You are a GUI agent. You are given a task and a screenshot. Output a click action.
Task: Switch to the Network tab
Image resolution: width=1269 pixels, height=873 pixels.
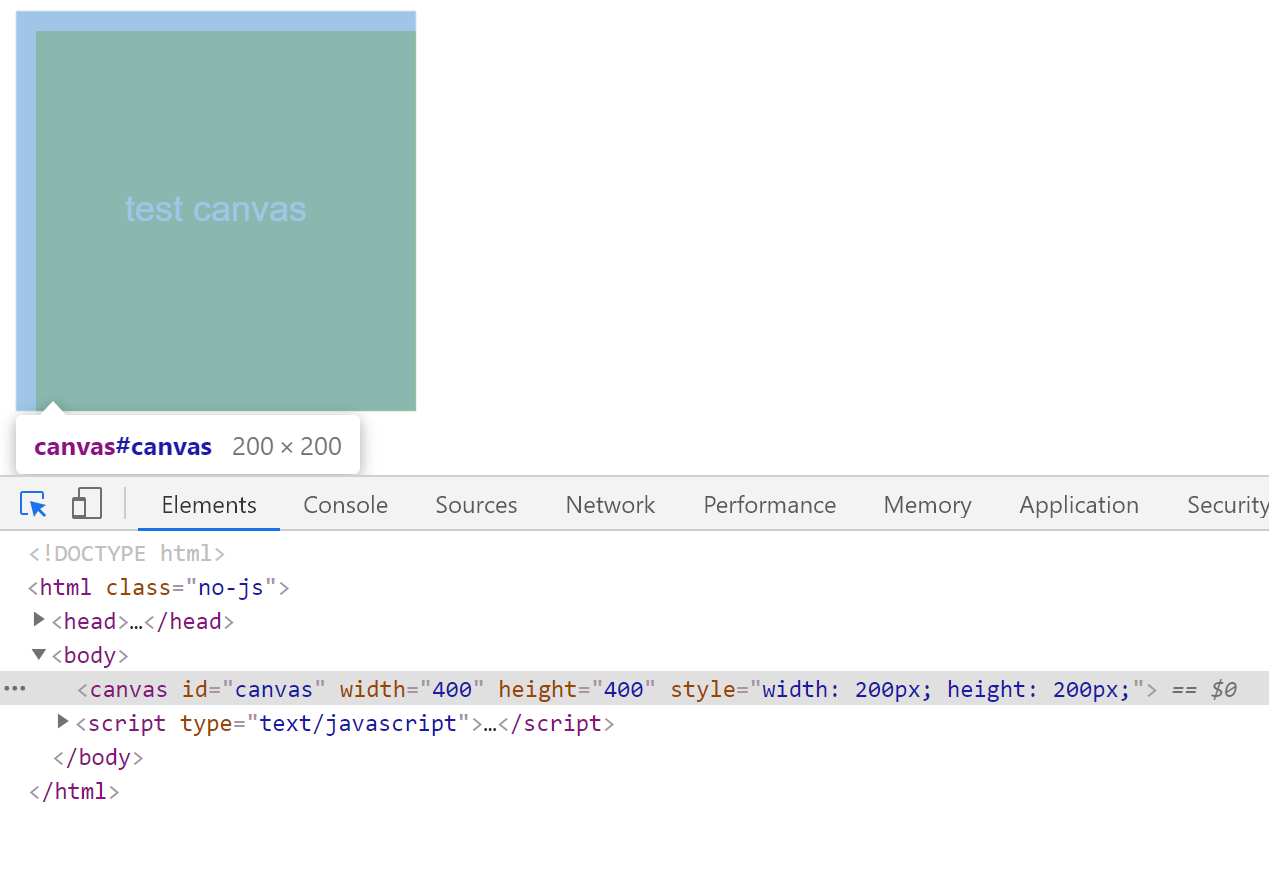[610, 505]
